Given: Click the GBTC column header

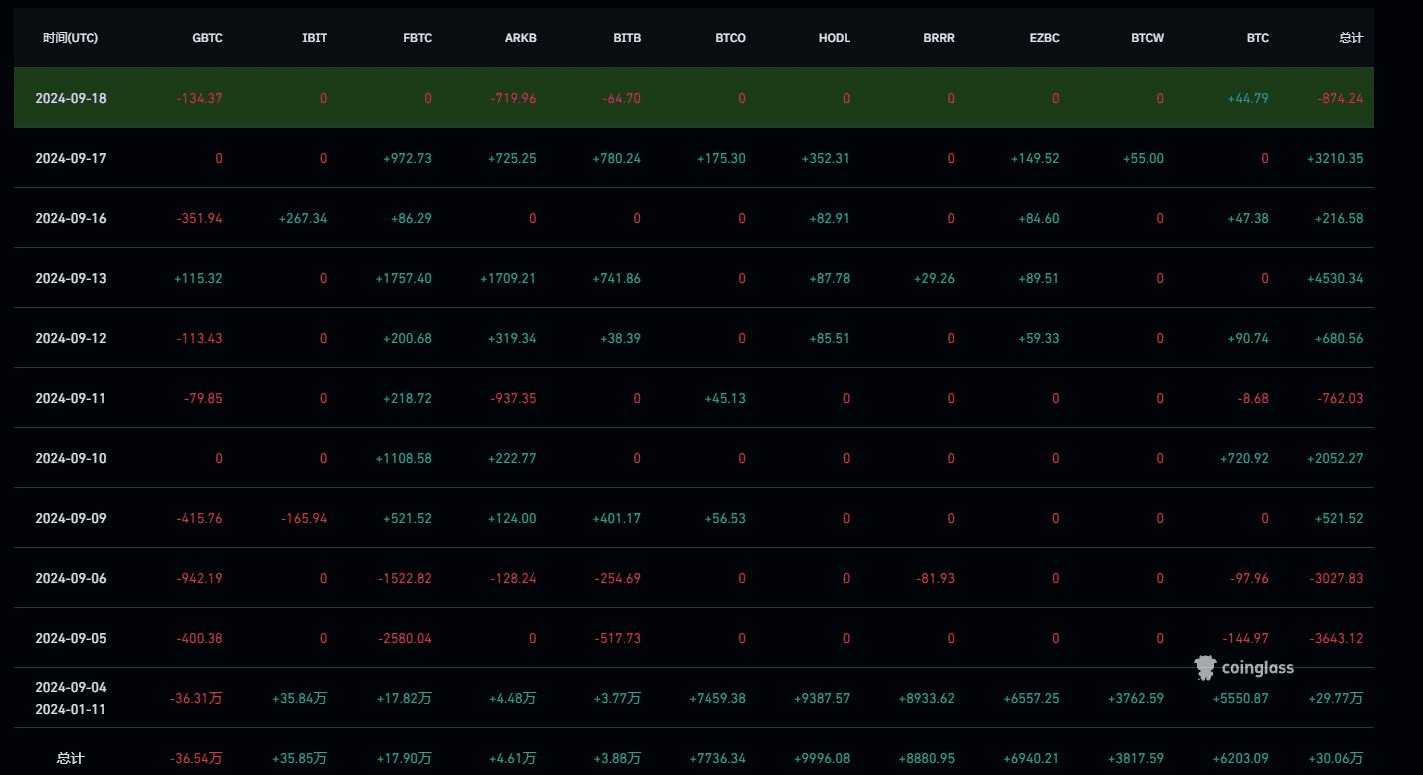Looking at the screenshot, I should tap(208, 38).
